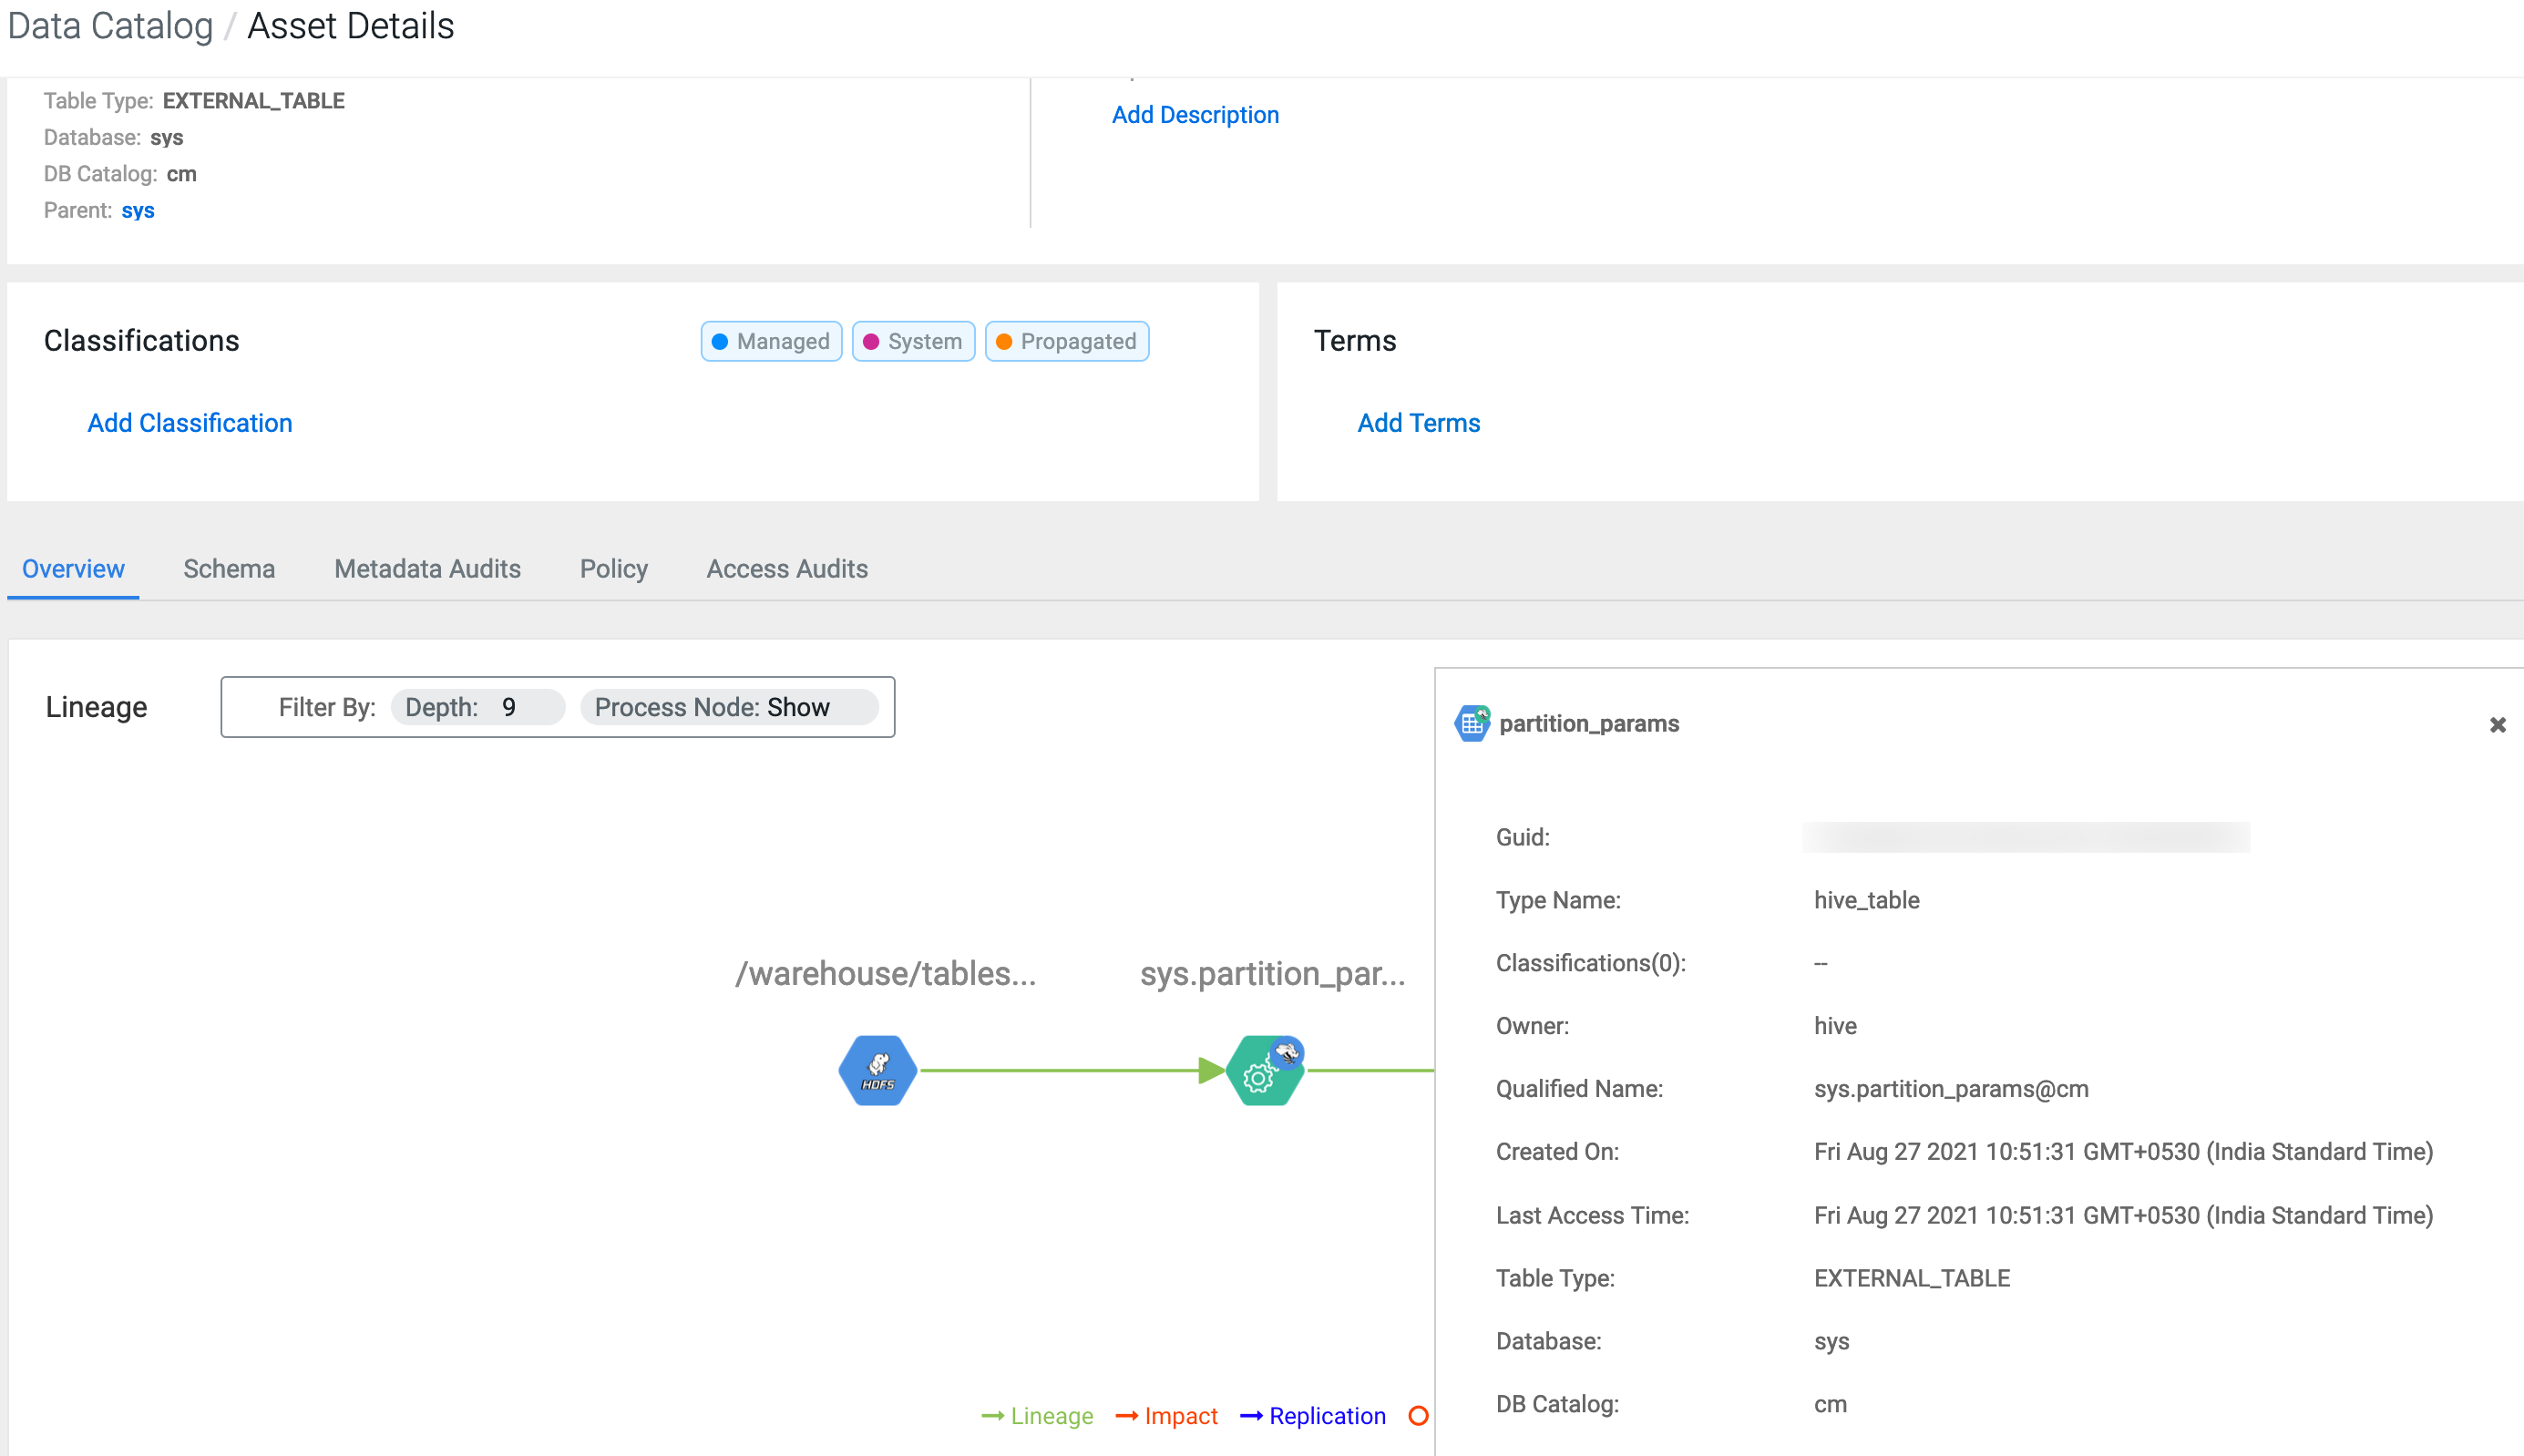Go to Data Catalog breadcrumb

(x=110, y=26)
